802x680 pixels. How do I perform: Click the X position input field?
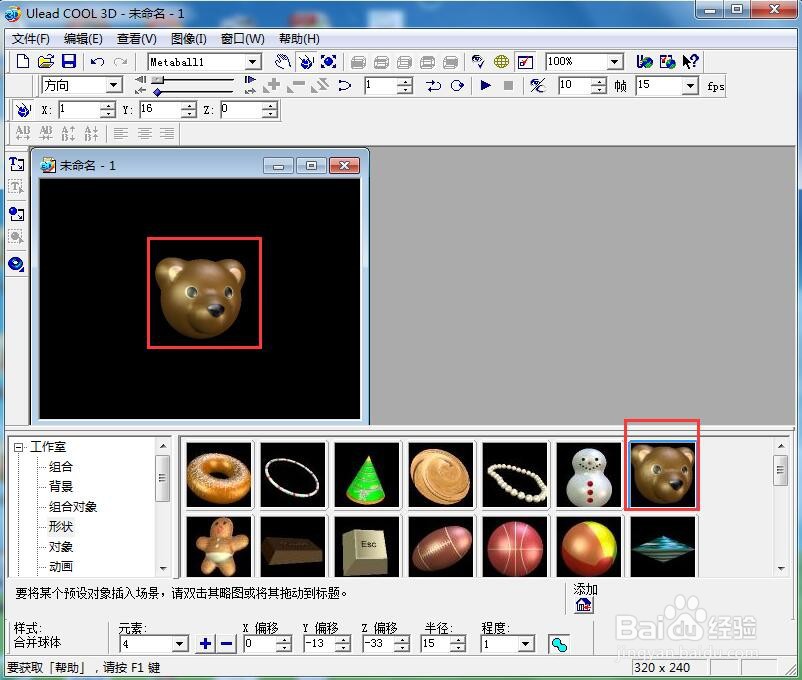pyautogui.click(x=79, y=109)
